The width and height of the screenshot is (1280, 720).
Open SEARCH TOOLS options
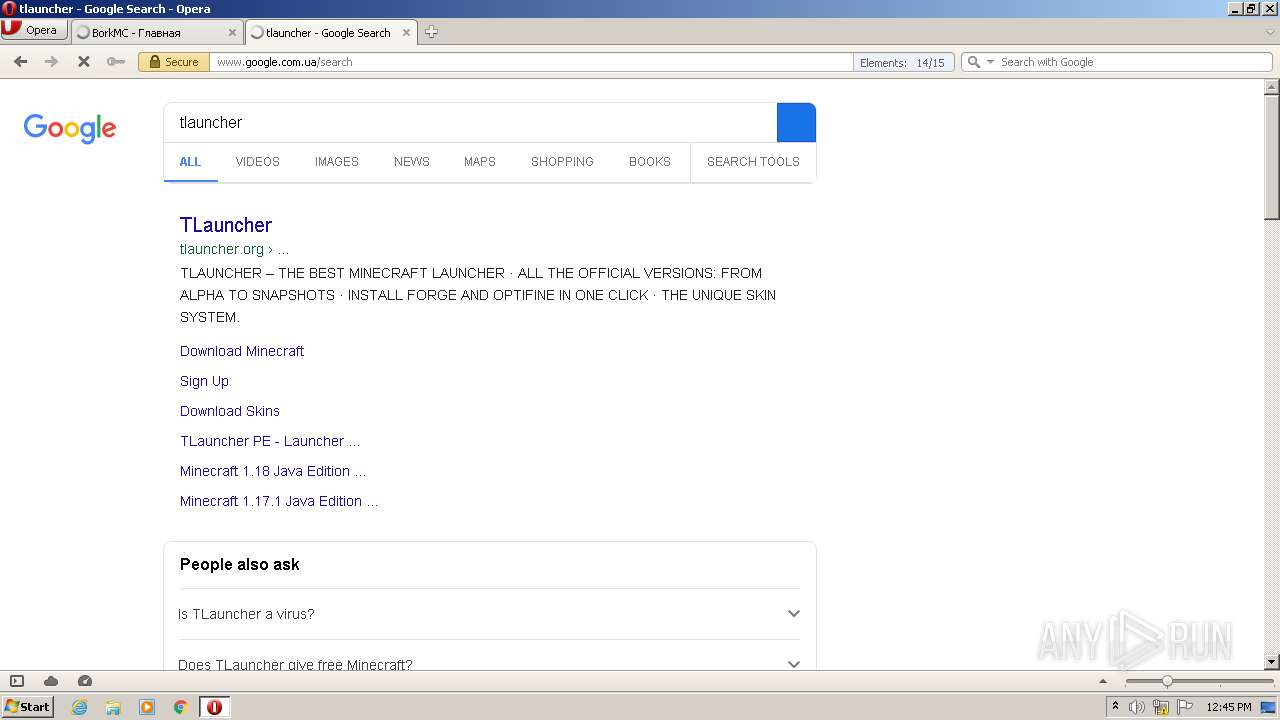click(753, 161)
